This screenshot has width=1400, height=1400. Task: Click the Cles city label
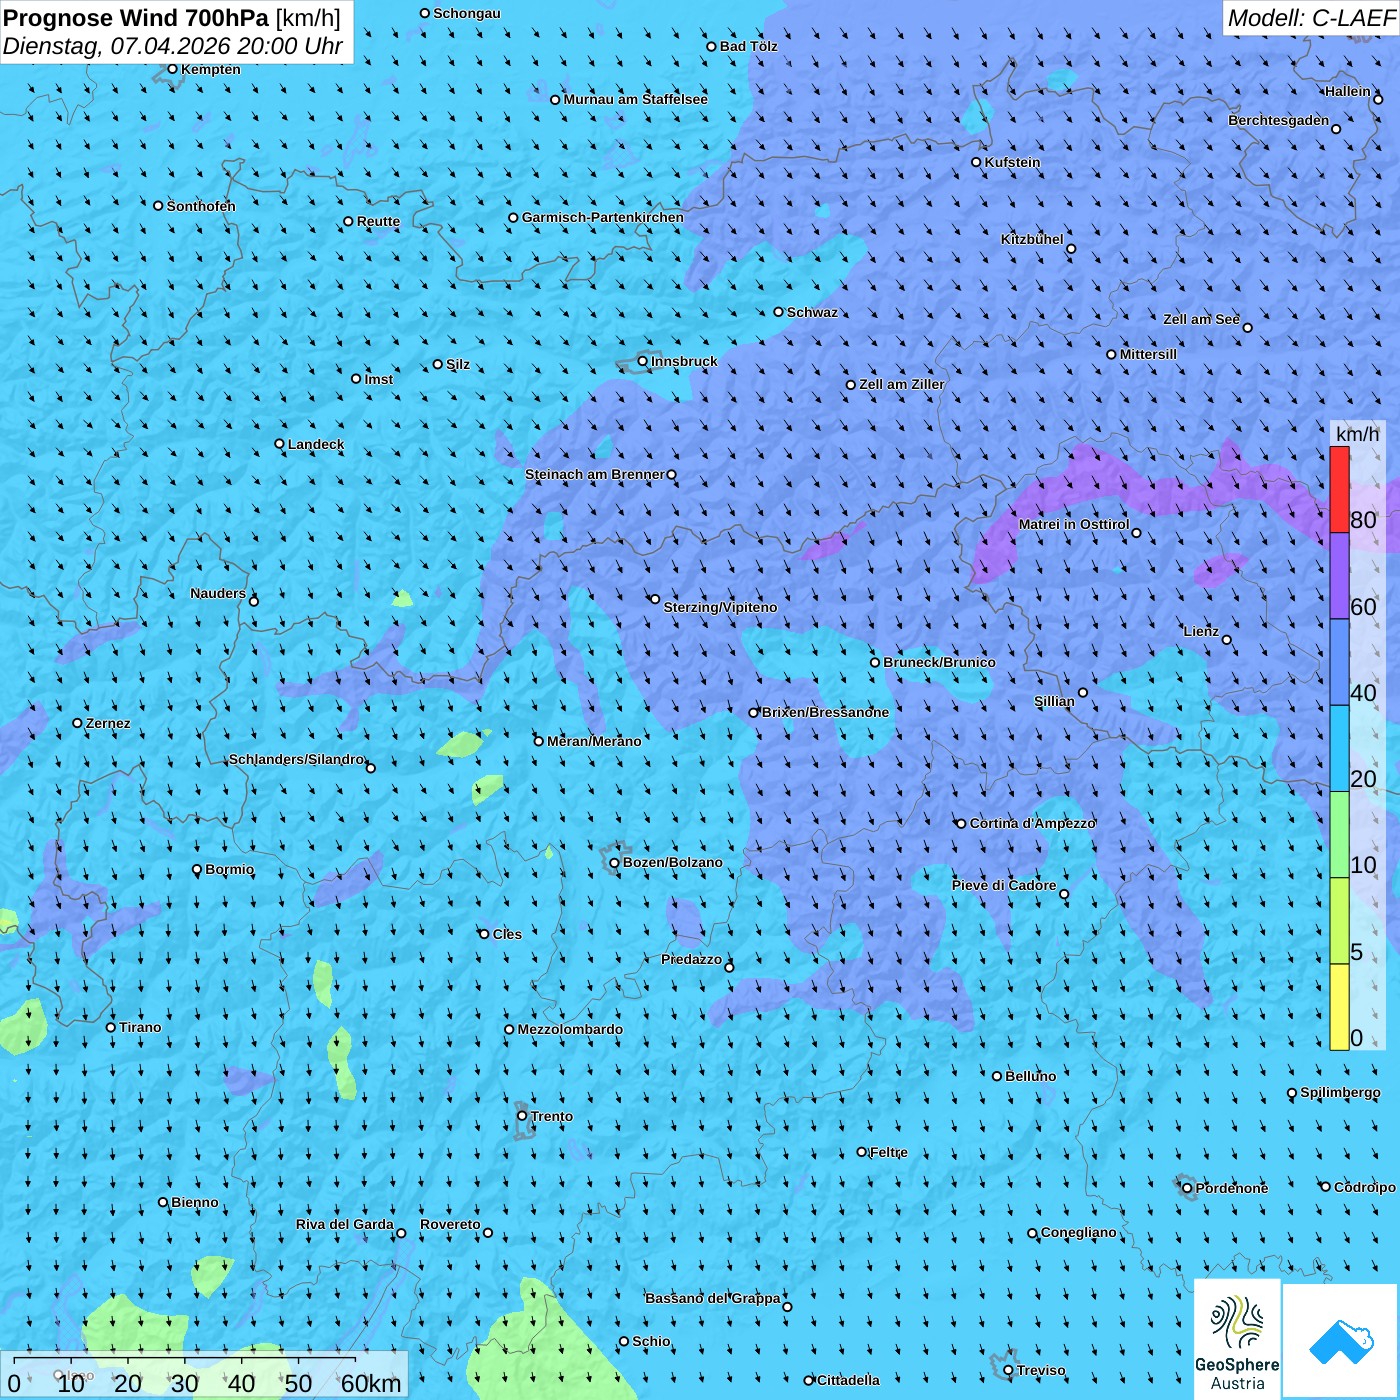pyautogui.click(x=507, y=934)
